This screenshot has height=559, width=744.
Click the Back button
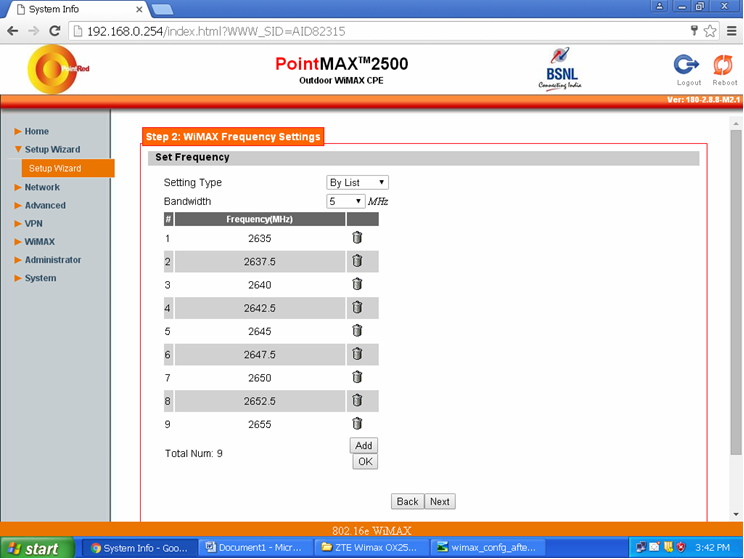pos(407,502)
